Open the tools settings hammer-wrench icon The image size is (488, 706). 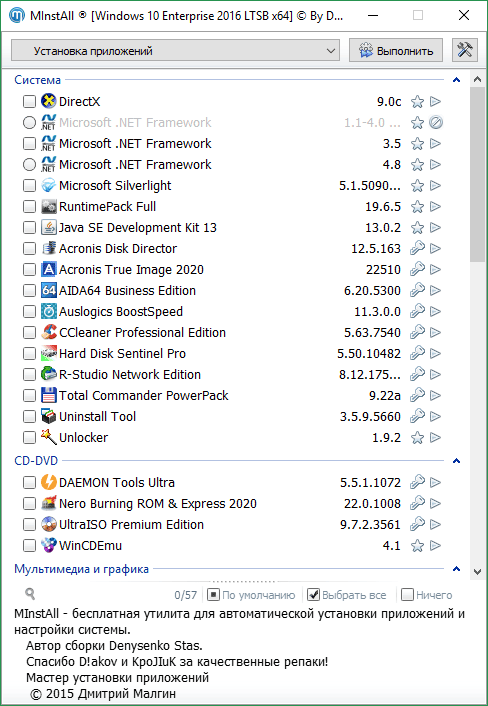coord(465,50)
